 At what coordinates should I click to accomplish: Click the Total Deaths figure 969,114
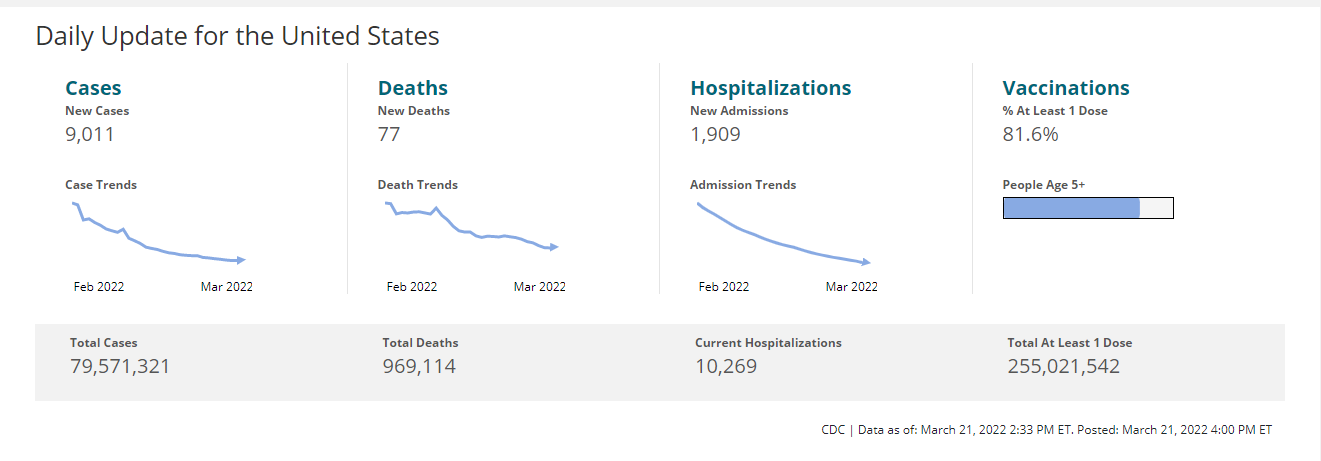[419, 366]
